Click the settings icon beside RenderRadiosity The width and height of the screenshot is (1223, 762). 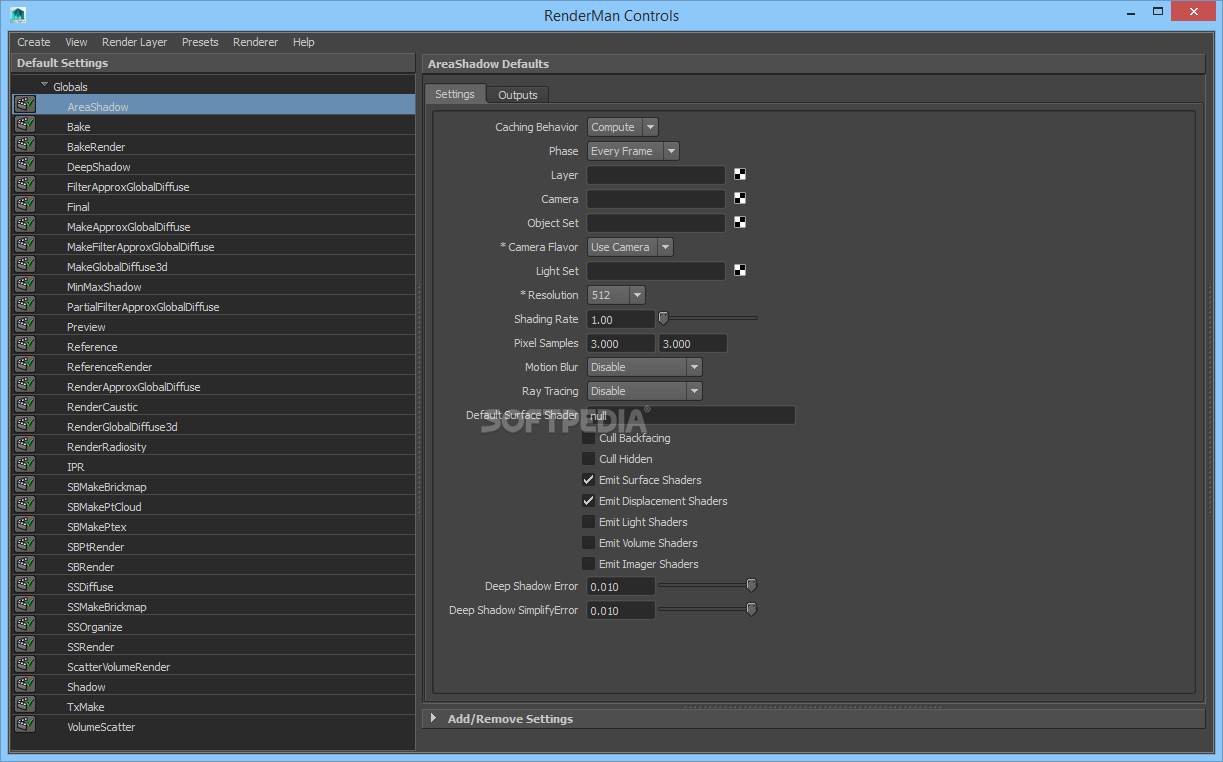[25, 444]
